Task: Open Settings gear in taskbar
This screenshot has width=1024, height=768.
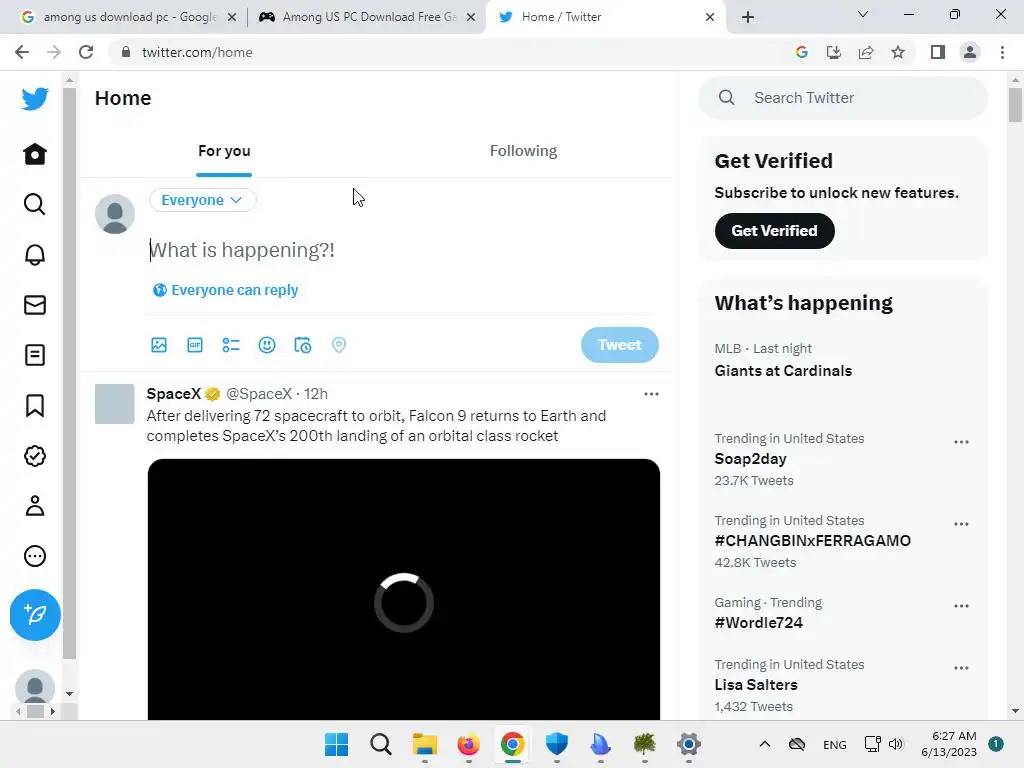Action: [x=688, y=744]
